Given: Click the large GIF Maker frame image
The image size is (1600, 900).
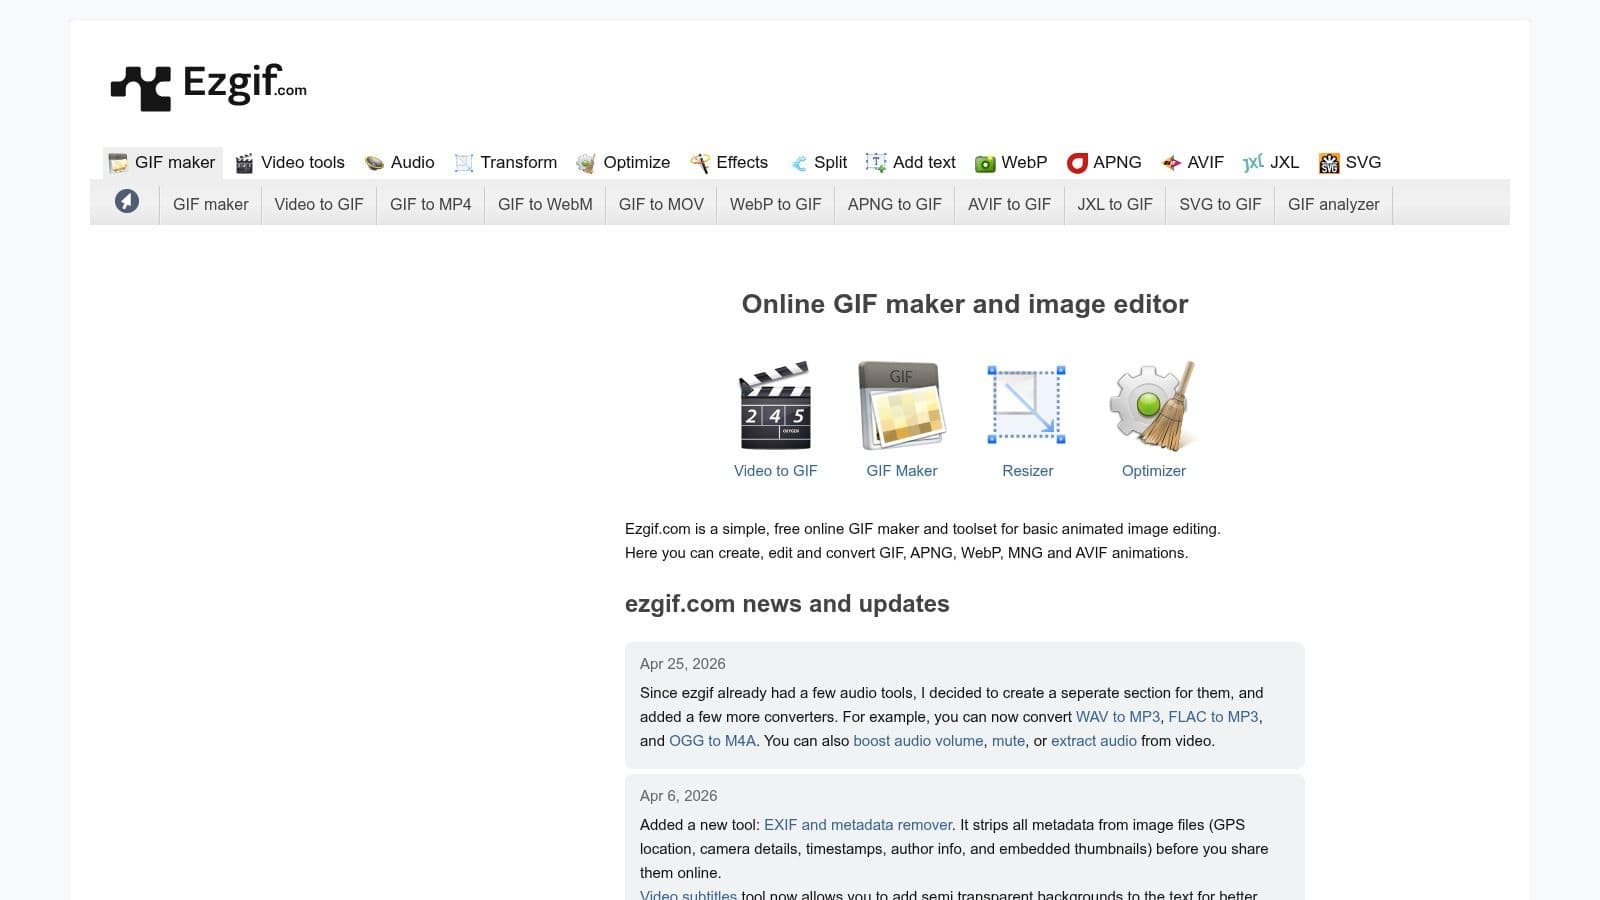Looking at the screenshot, I should (902, 406).
